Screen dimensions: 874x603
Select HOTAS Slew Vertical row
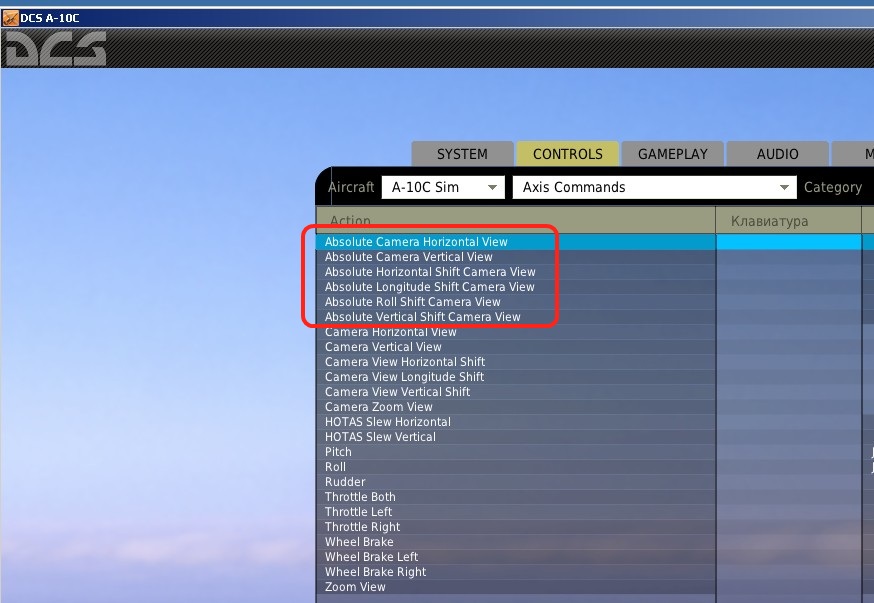(516, 437)
